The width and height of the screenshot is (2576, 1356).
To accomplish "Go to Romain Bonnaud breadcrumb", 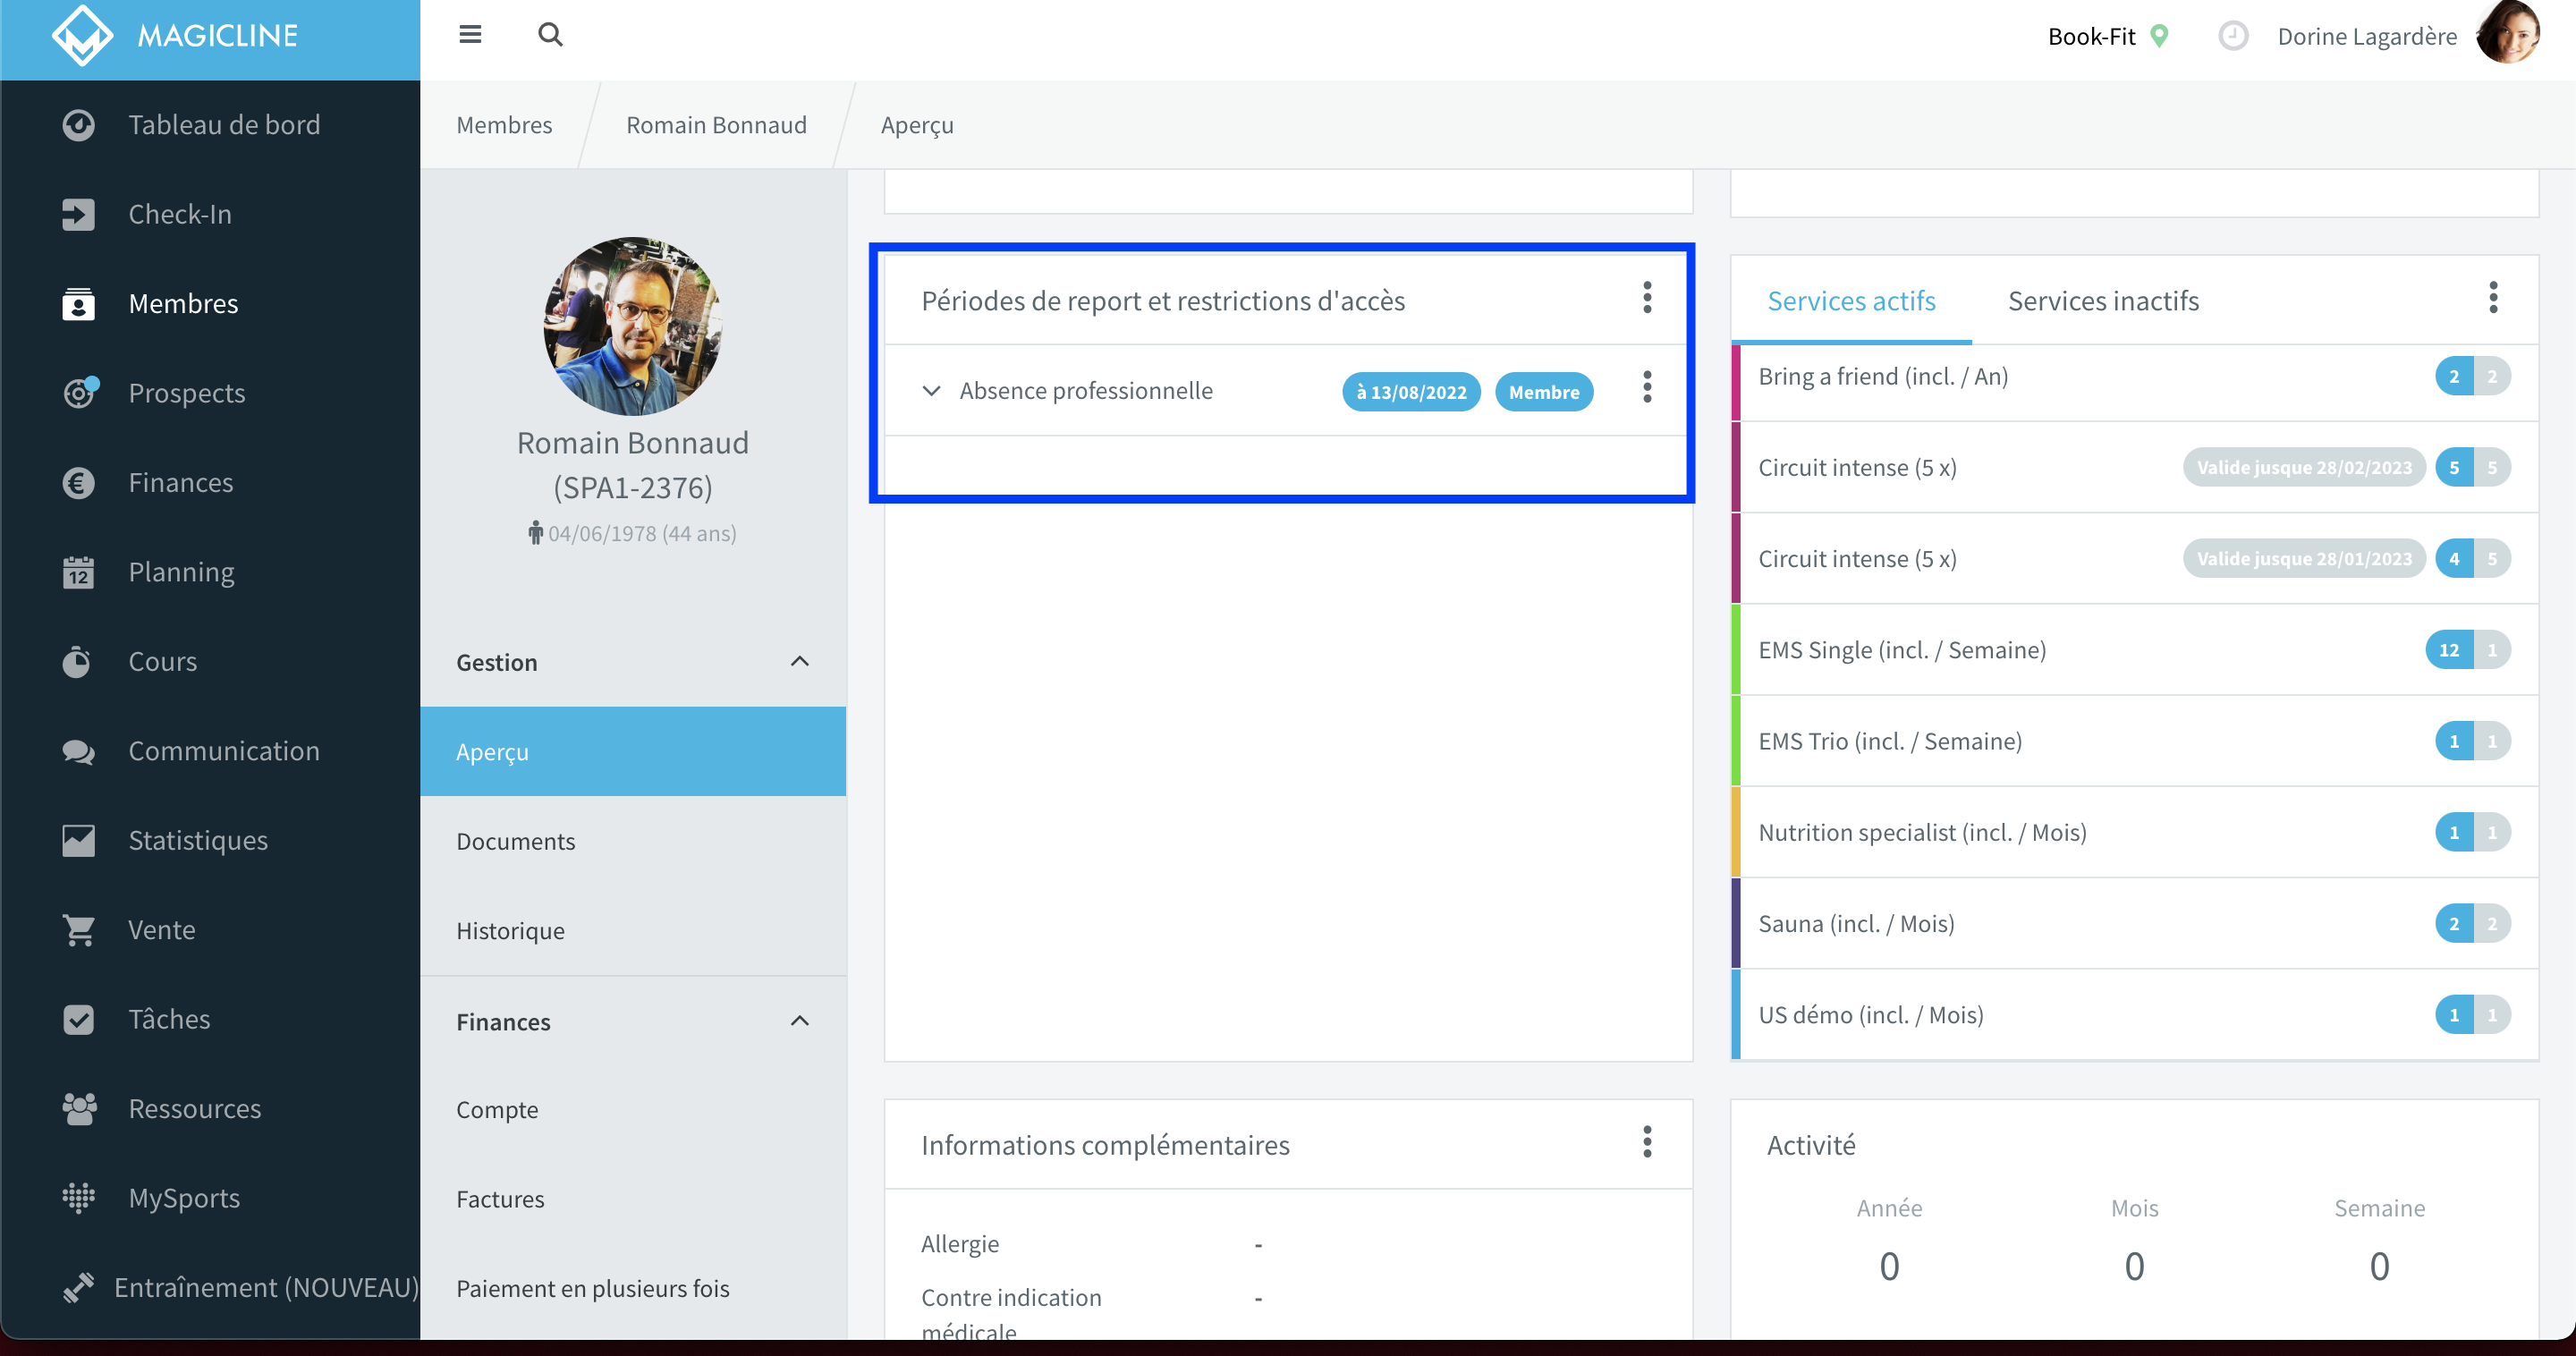I will 716,125.
